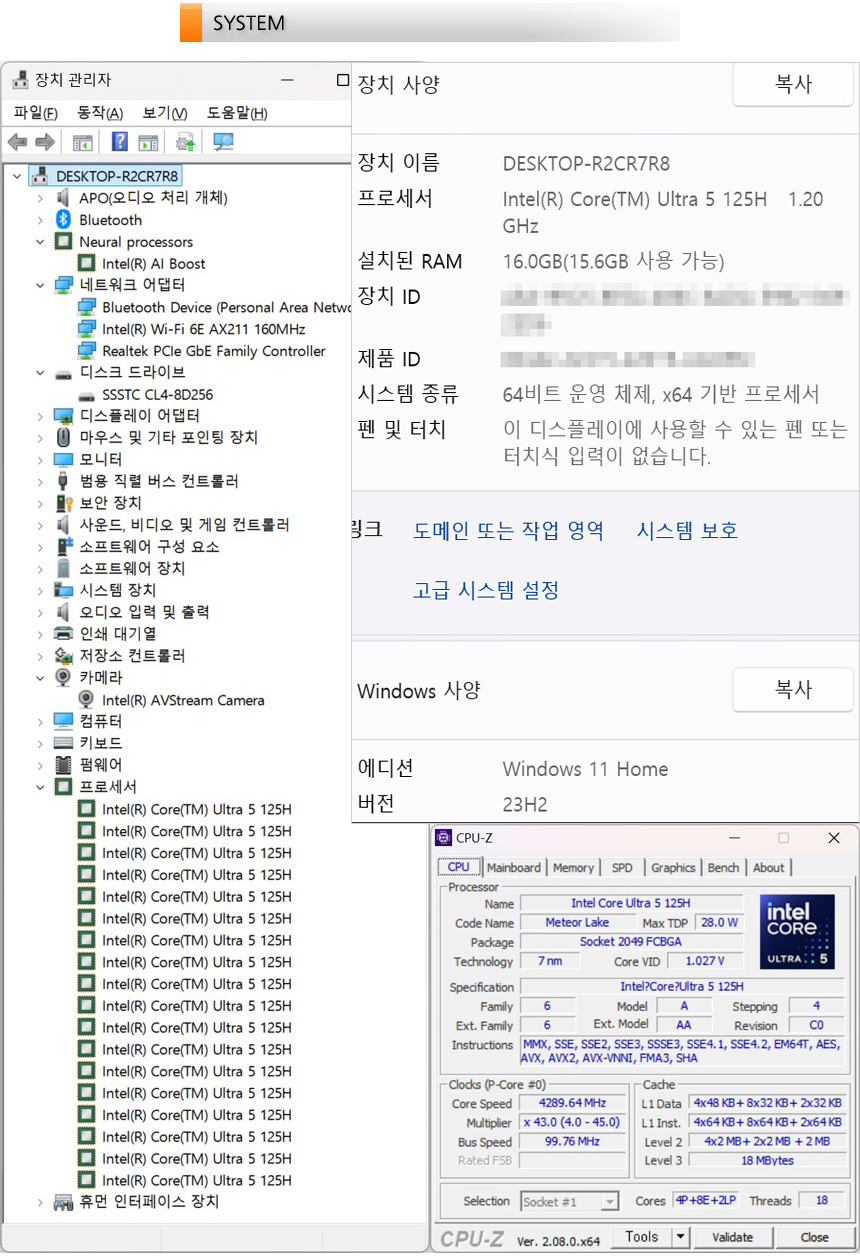Open the 시스템 보호 link
This screenshot has width=860, height=1257.
(688, 531)
